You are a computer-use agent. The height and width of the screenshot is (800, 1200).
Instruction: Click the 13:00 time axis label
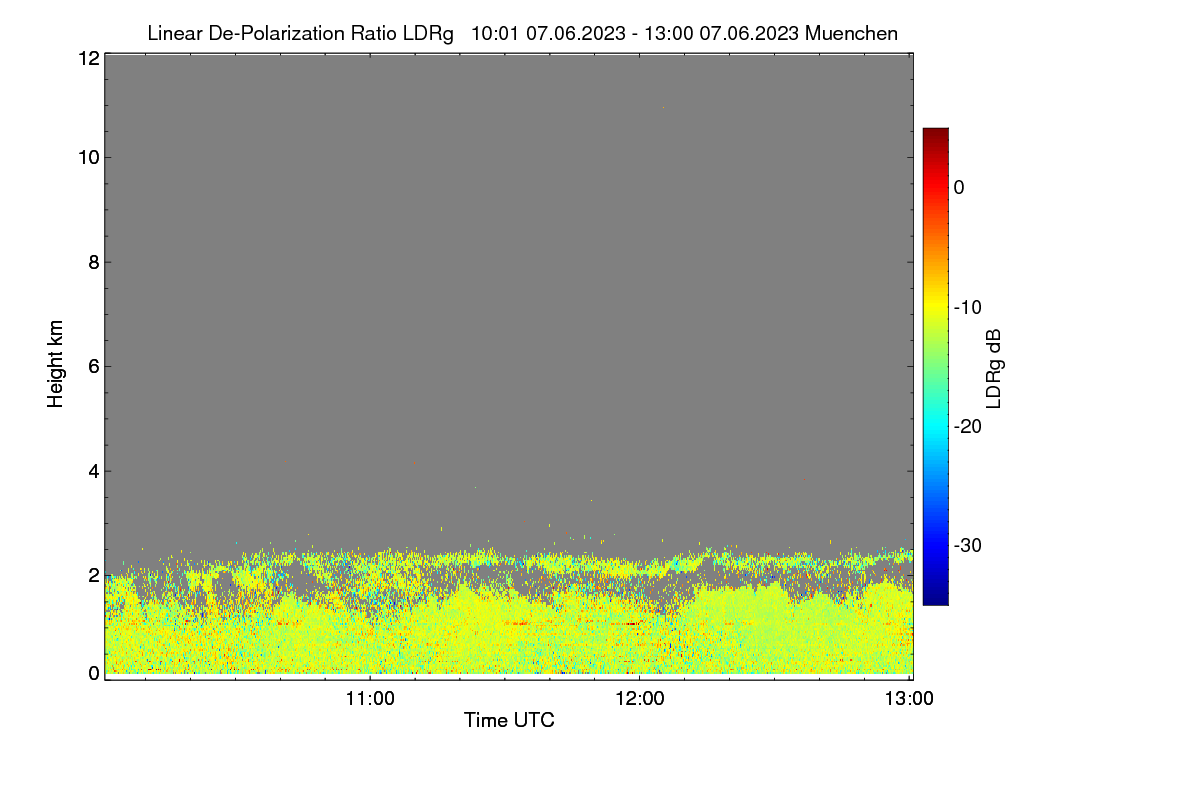[909, 699]
